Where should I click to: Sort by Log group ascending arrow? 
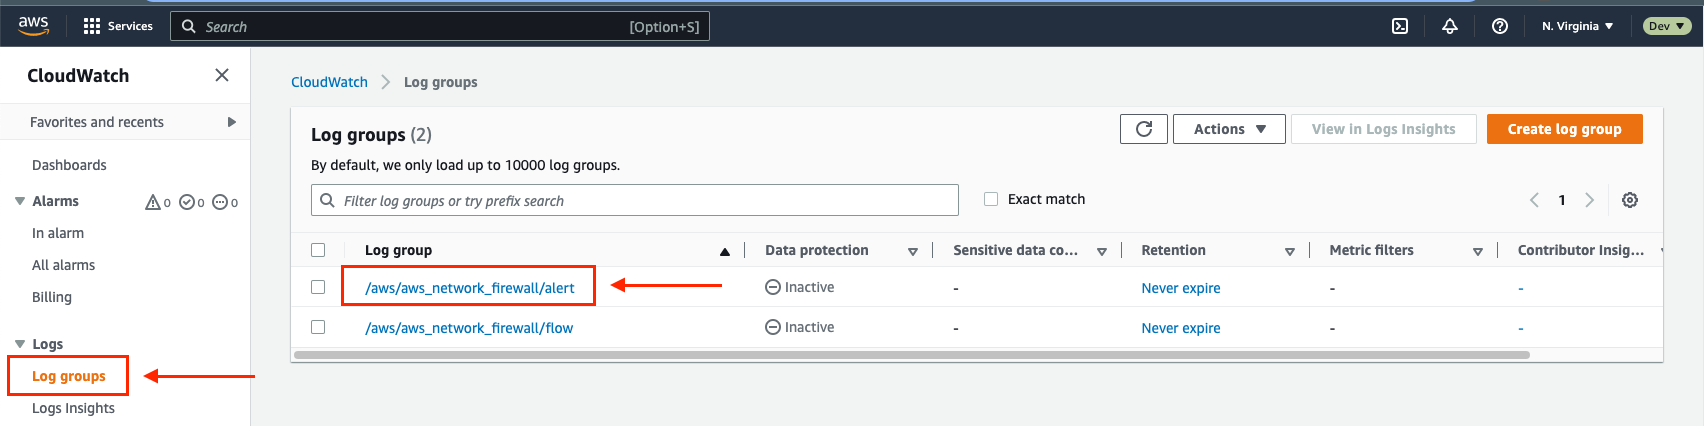point(725,252)
